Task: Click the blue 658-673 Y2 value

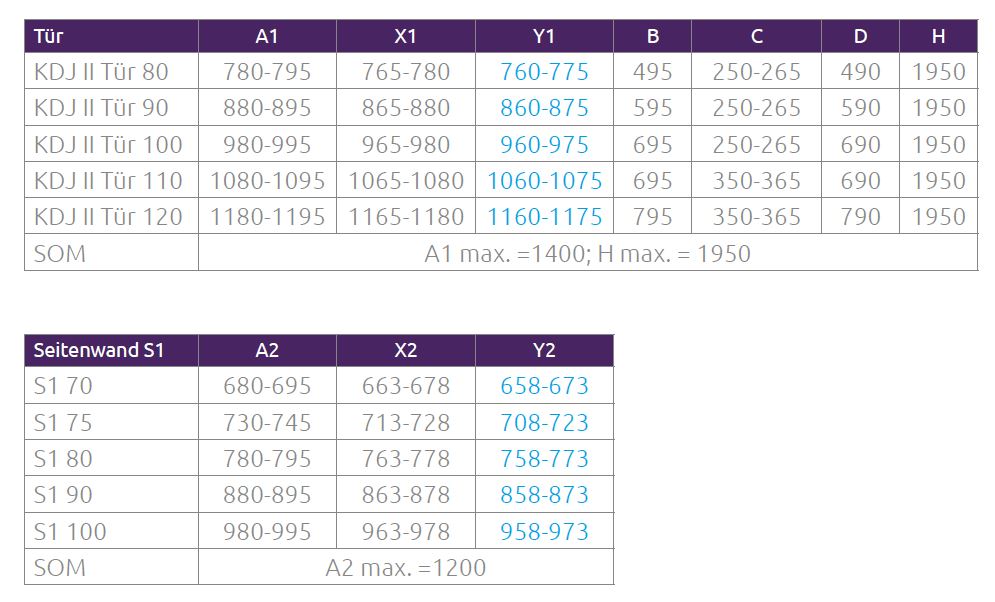Action: pos(544,386)
